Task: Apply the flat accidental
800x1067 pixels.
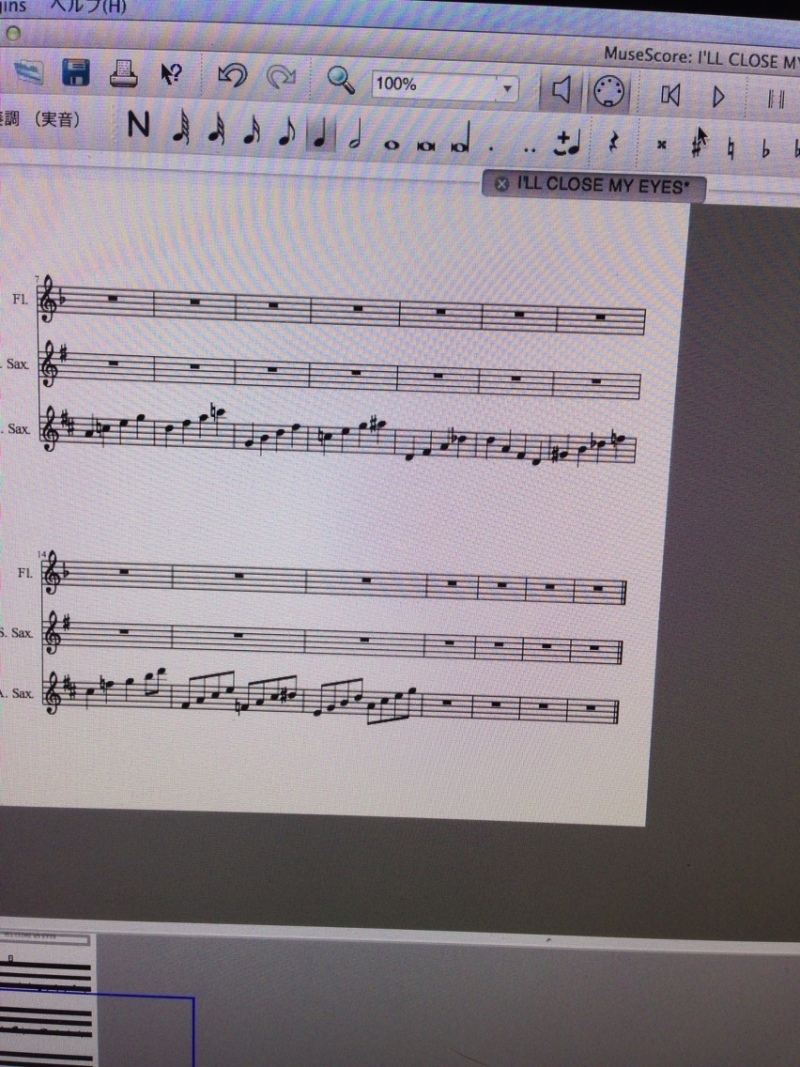Action: (765, 149)
